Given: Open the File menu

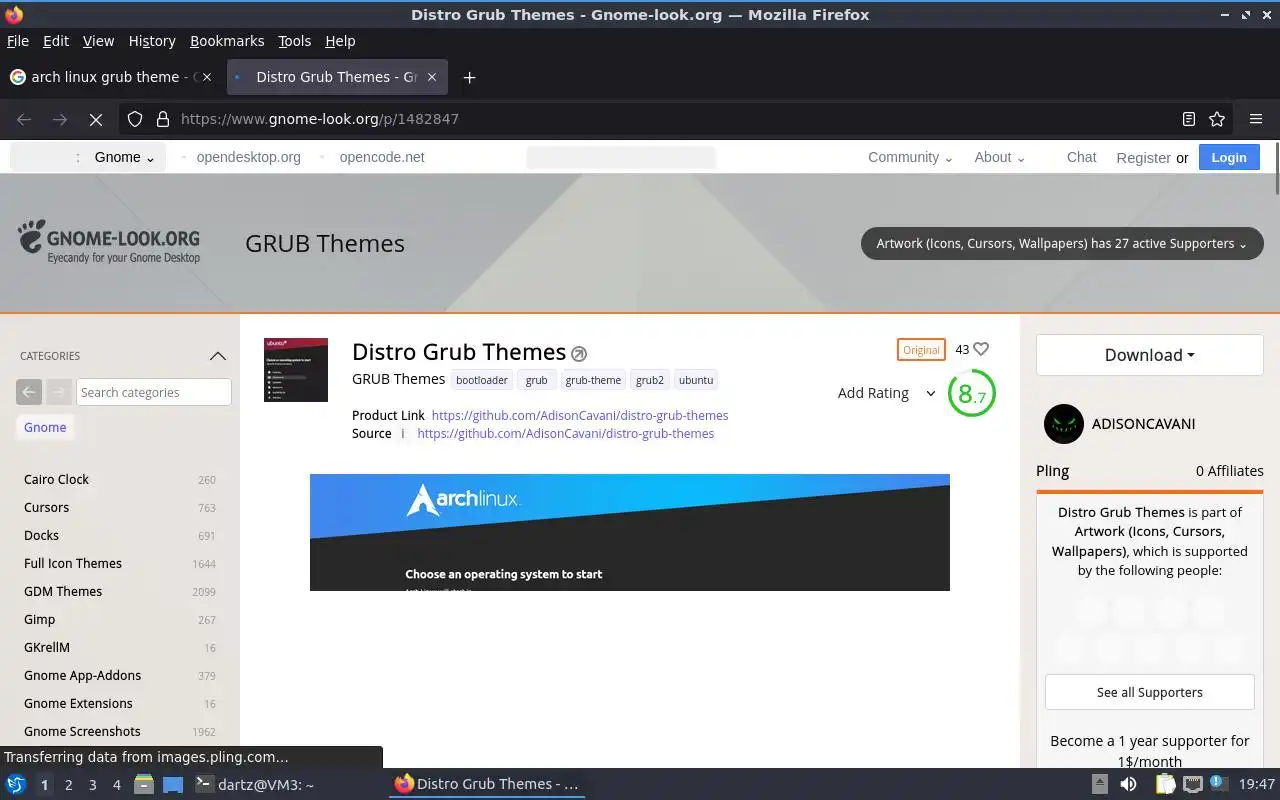Looking at the screenshot, I should pyautogui.click(x=18, y=41).
